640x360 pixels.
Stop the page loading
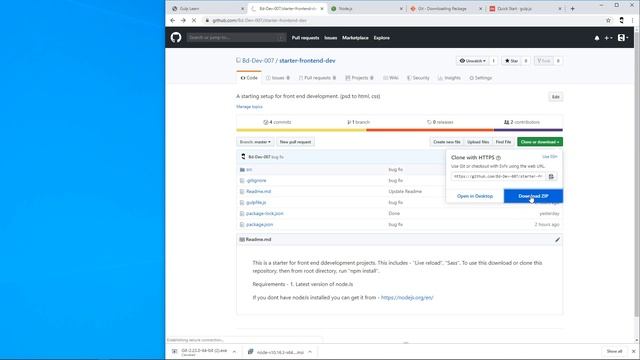(194, 20)
